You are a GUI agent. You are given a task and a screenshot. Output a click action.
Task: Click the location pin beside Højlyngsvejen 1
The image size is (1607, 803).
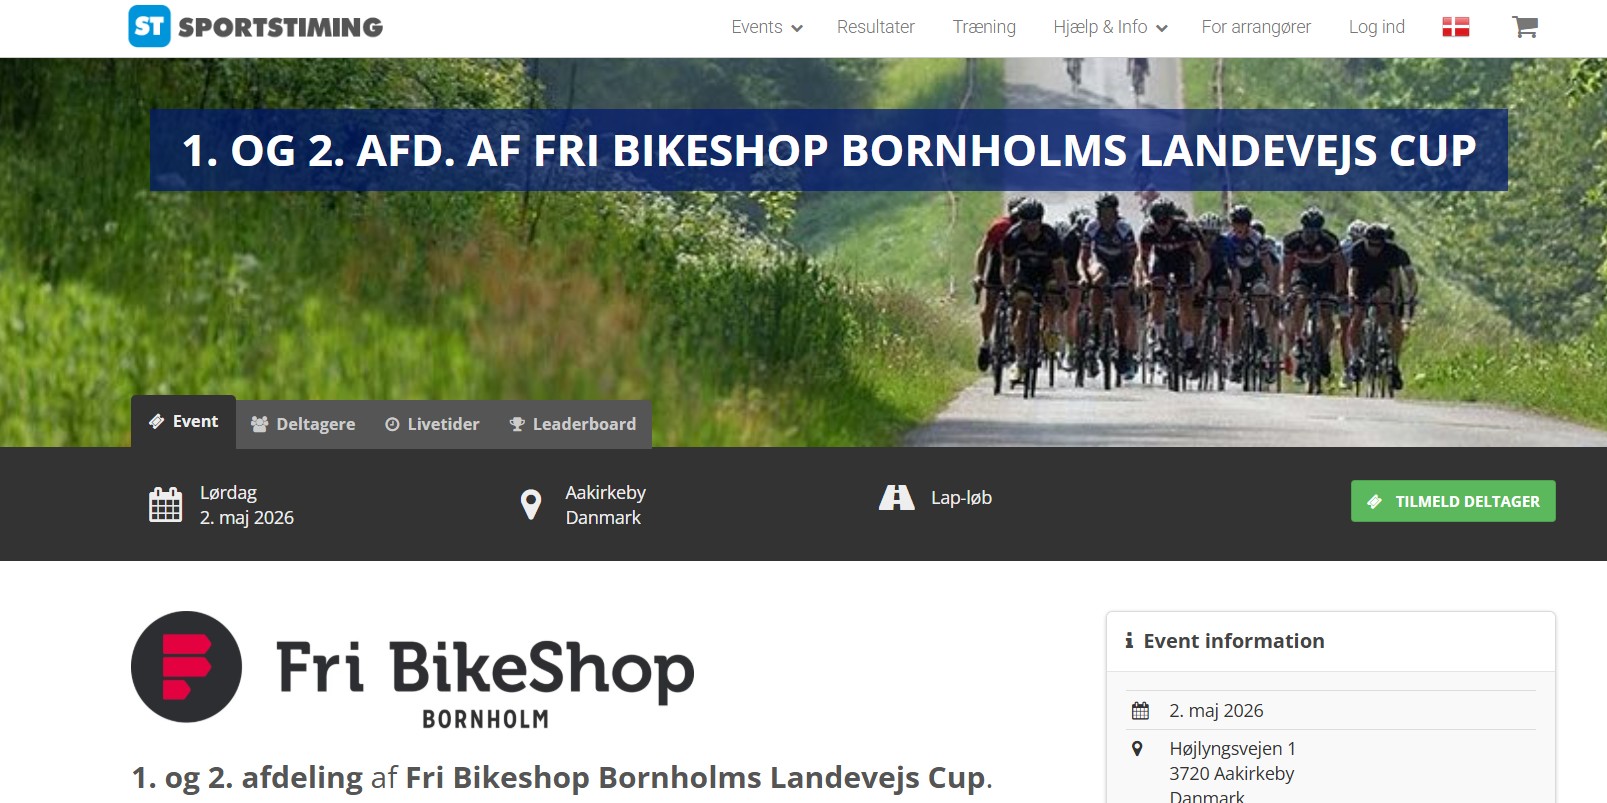[1137, 748]
